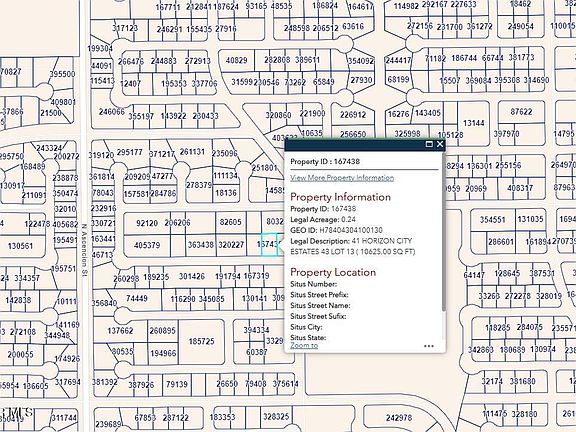Select parcel 131035 on the map
This screenshot has width=576, height=432.
[530, 219]
